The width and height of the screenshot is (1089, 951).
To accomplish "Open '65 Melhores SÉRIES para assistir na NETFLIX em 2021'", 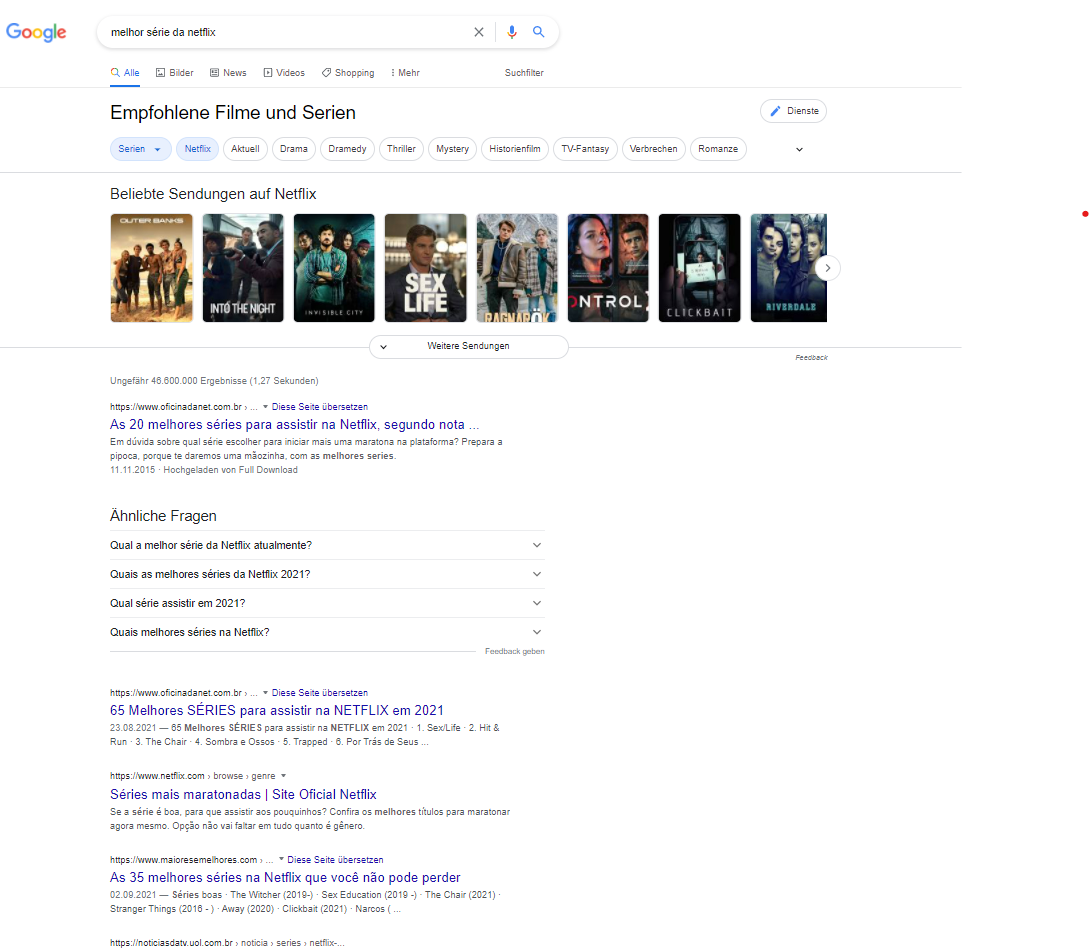I will [x=276, y=711].
